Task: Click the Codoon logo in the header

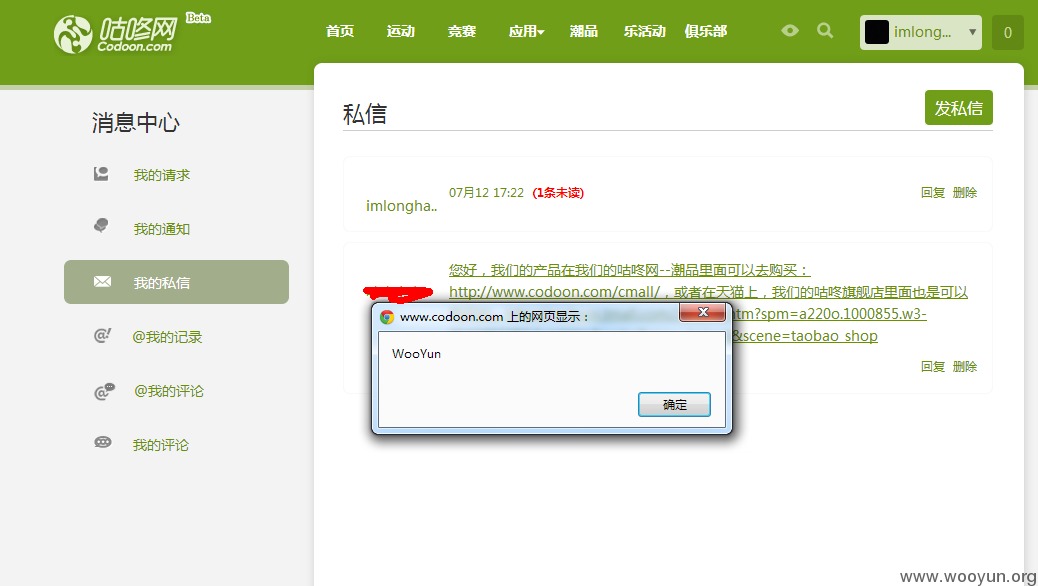Action: [117, 33]
